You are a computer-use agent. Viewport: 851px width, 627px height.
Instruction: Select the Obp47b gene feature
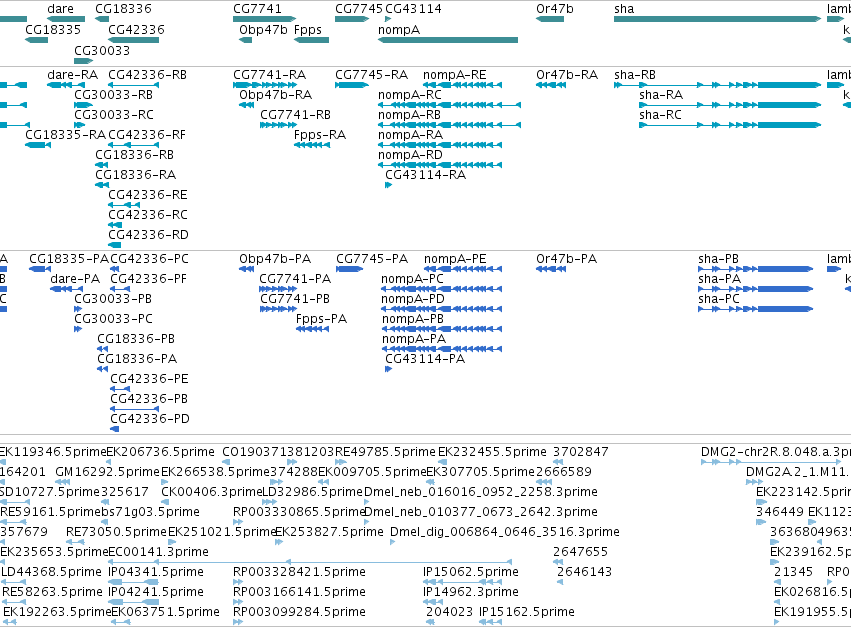point(245,40)
